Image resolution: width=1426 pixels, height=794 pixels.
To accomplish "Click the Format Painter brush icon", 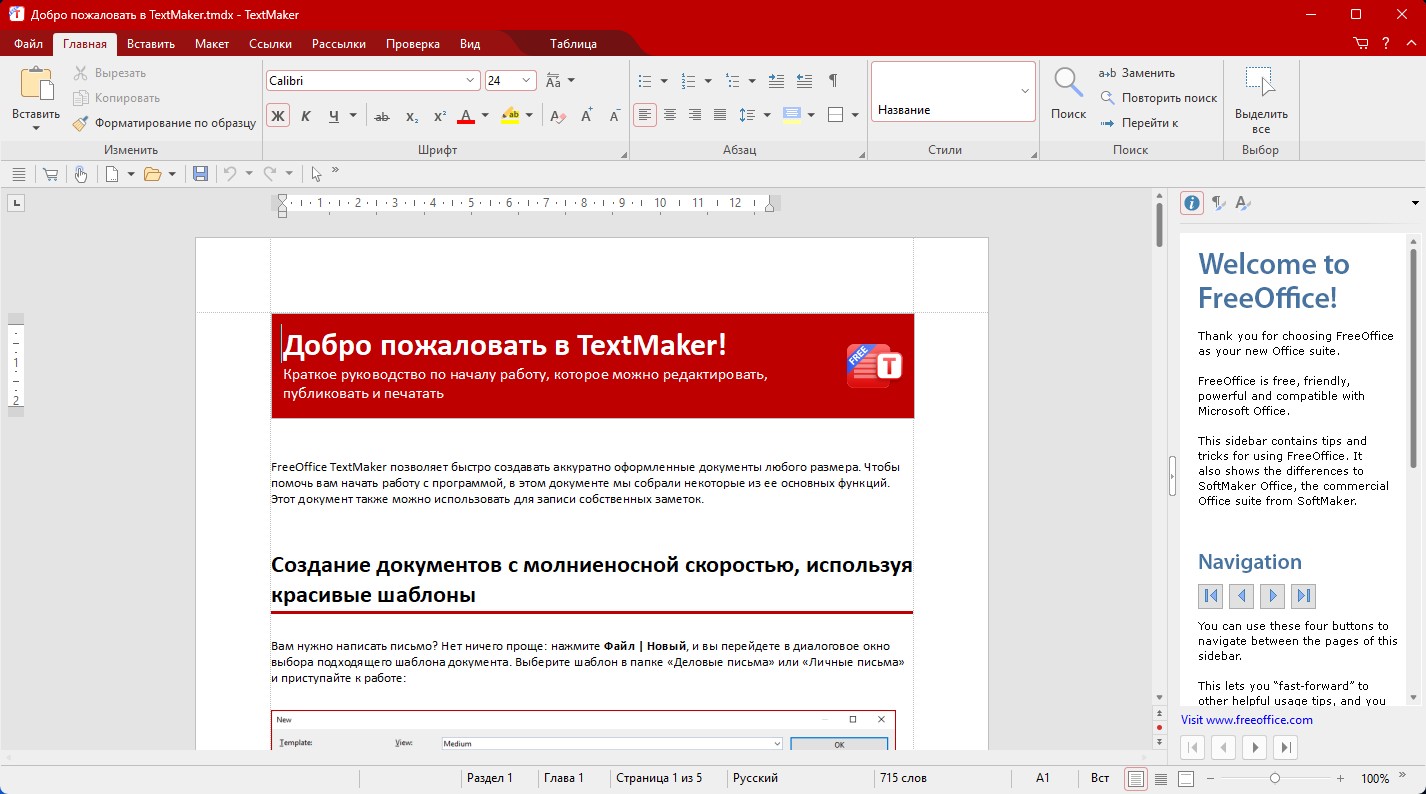I will coord(81,123).
